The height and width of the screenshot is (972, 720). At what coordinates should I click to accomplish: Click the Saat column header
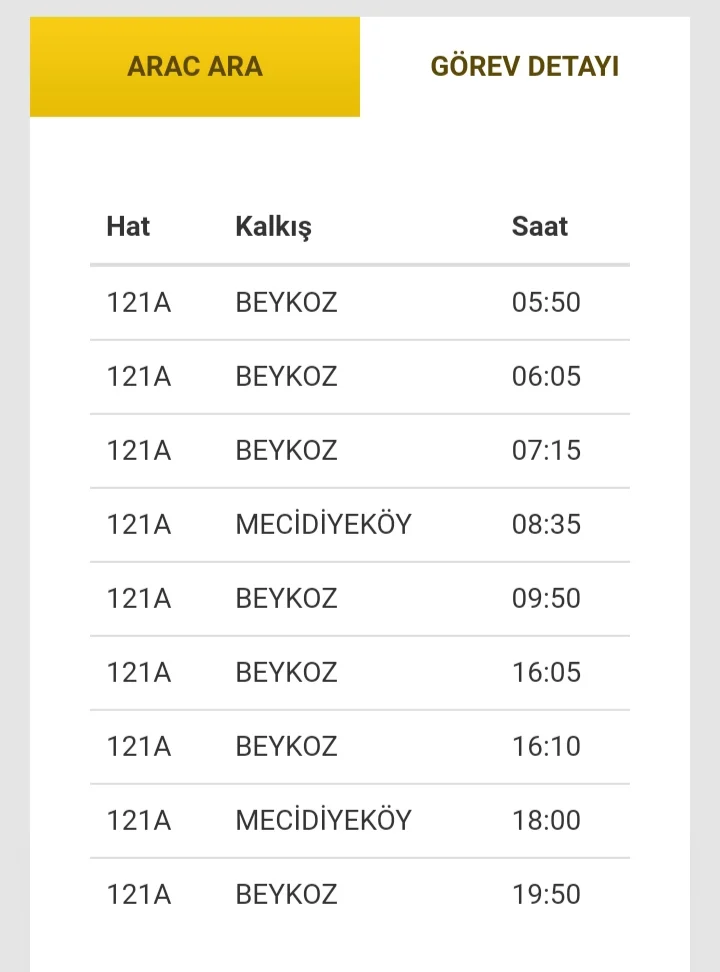(540, 226)
